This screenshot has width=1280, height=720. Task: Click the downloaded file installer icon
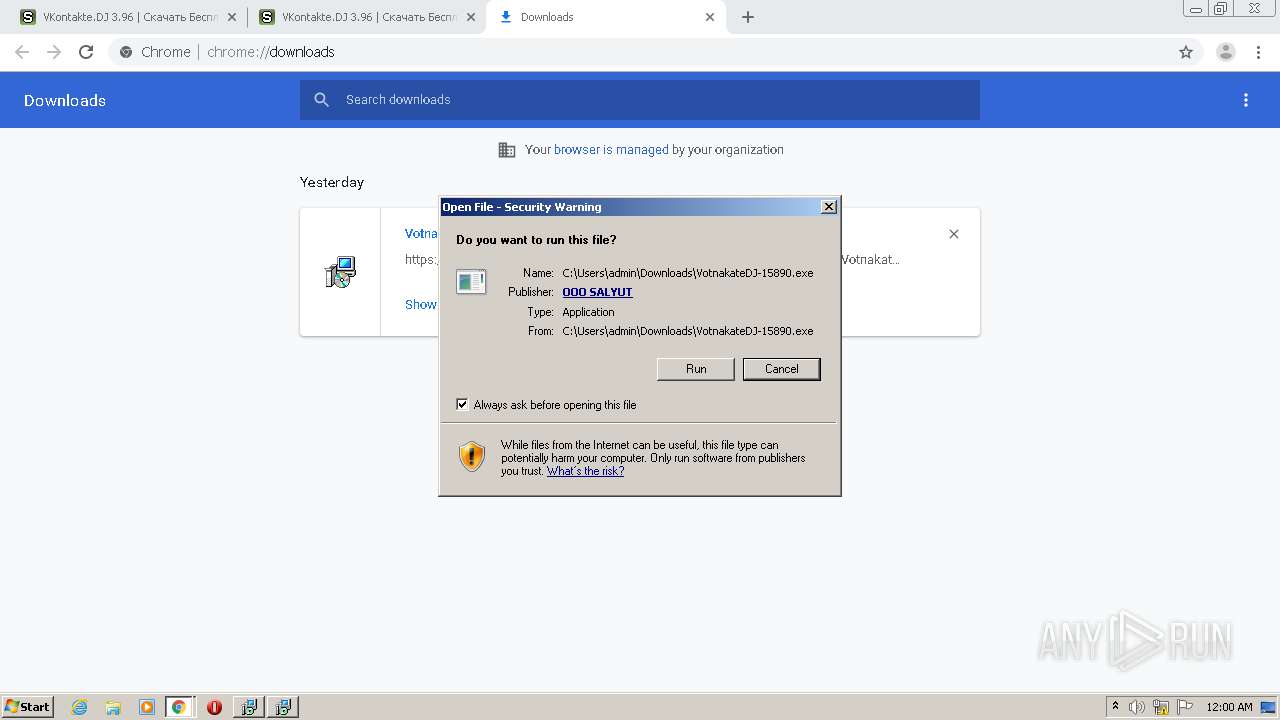340,272
